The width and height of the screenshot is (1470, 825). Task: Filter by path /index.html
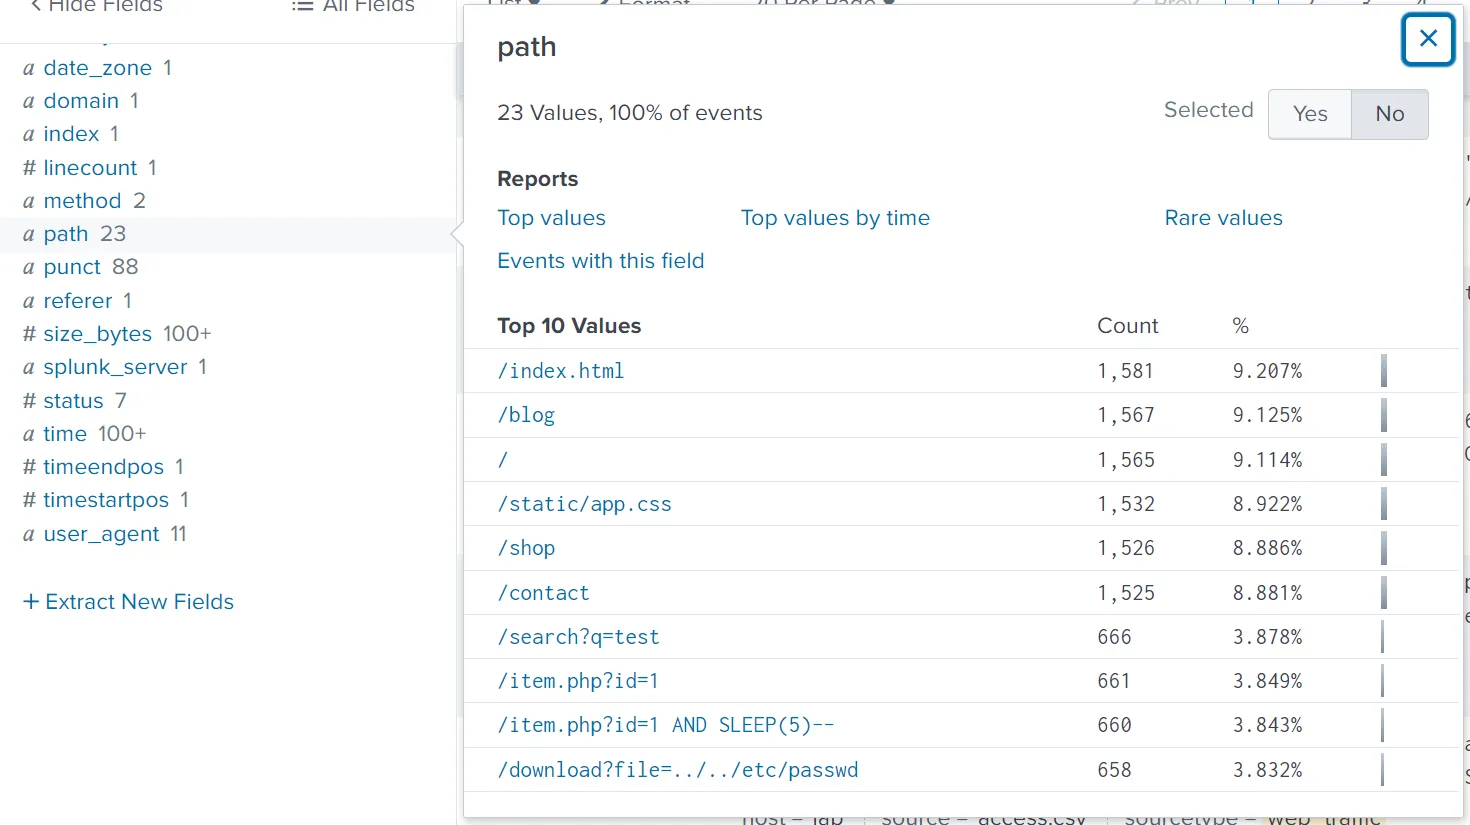click(x=561, y=371)
